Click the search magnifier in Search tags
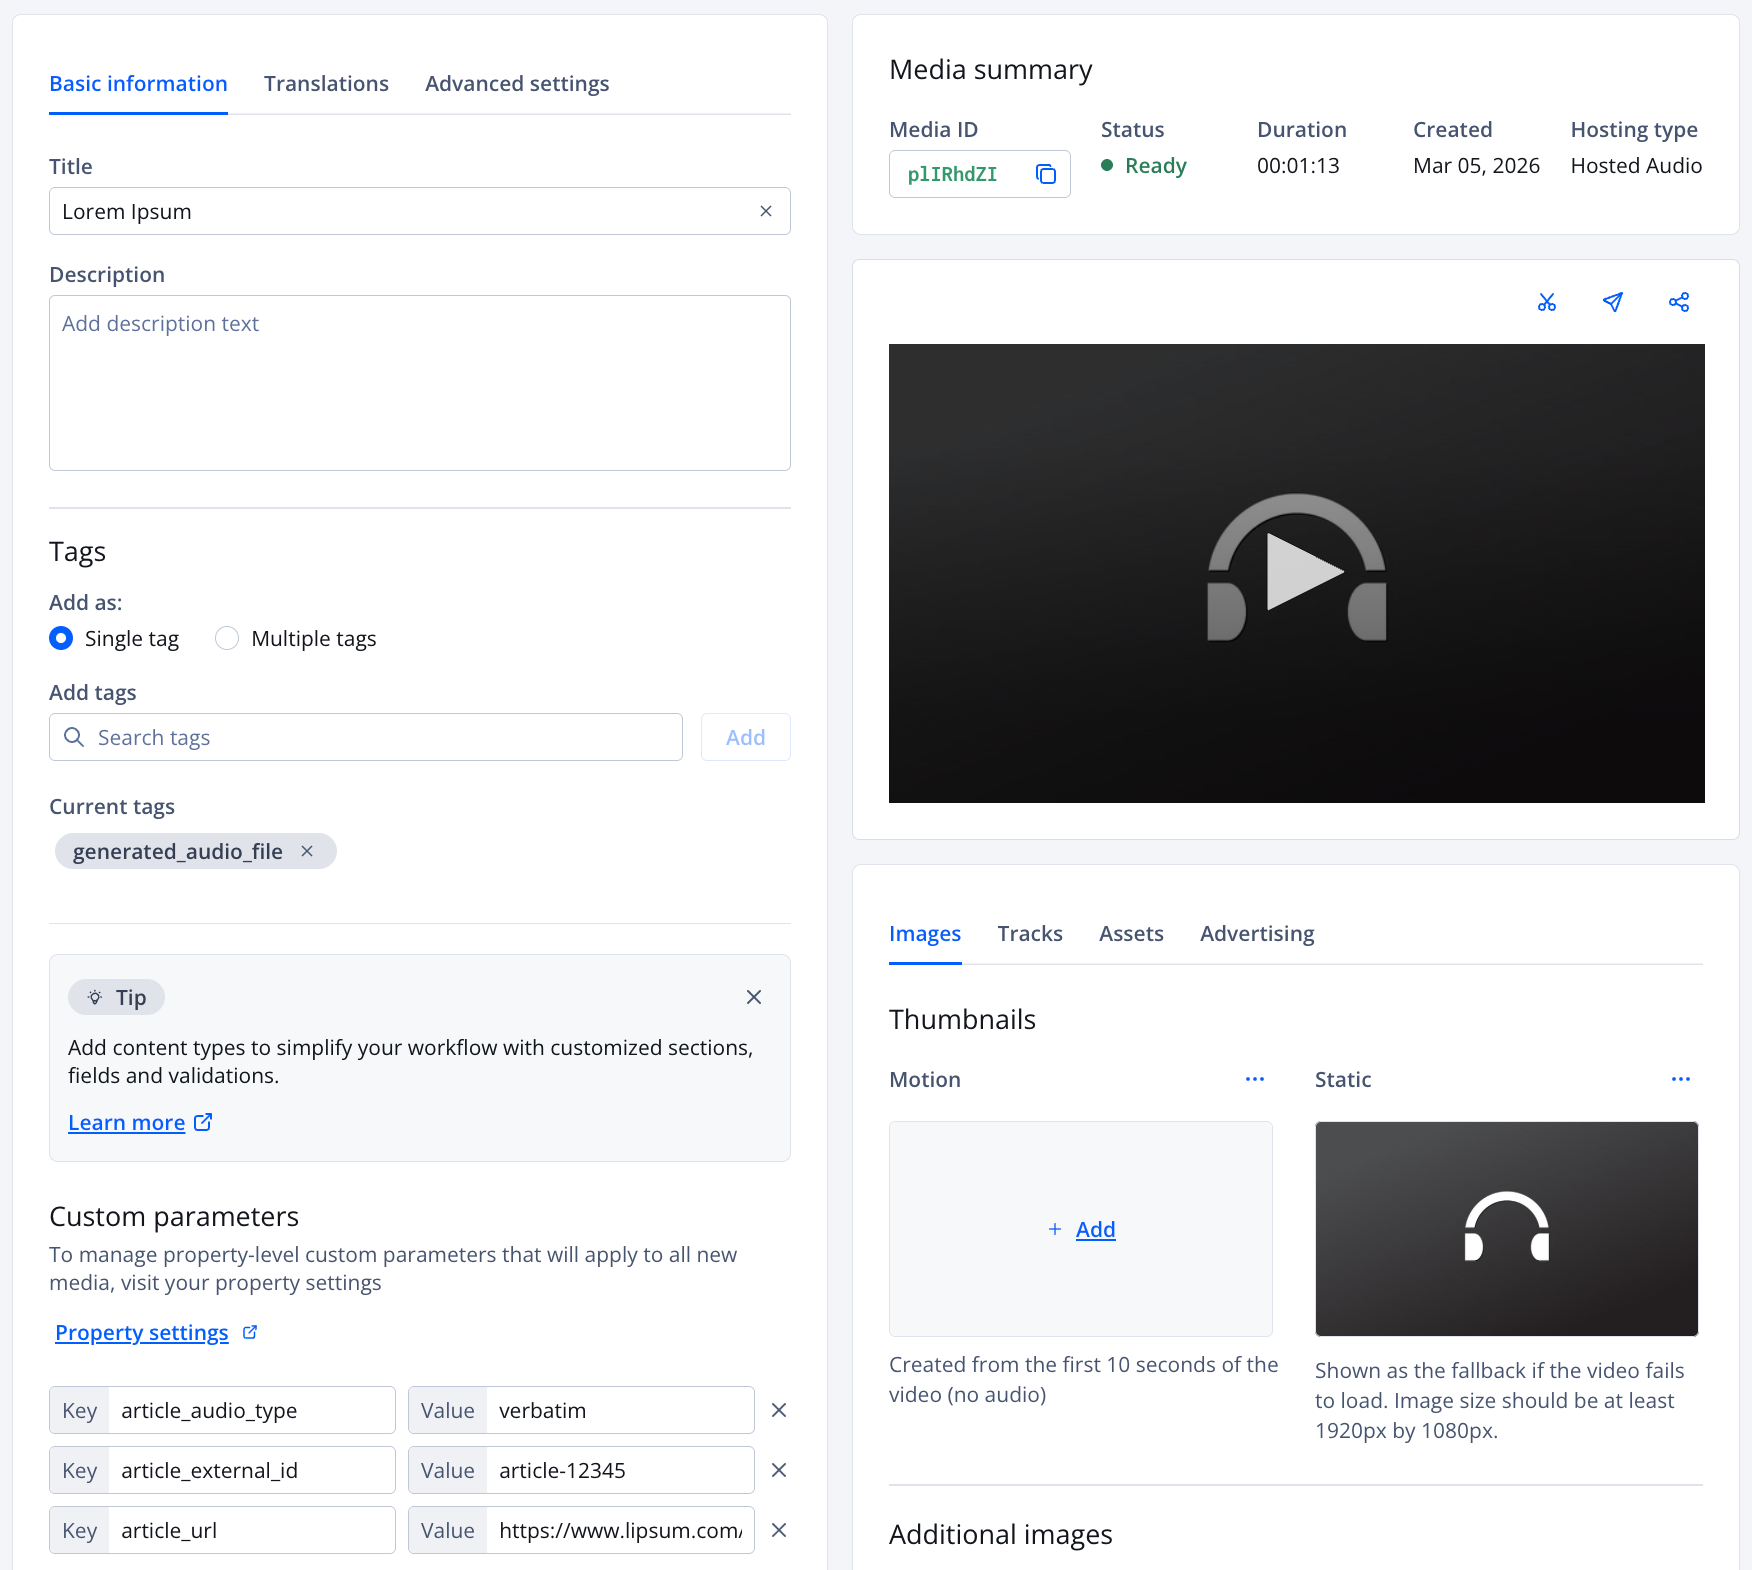Screen dimensions: 1752x1570 [x=74, y=736]
